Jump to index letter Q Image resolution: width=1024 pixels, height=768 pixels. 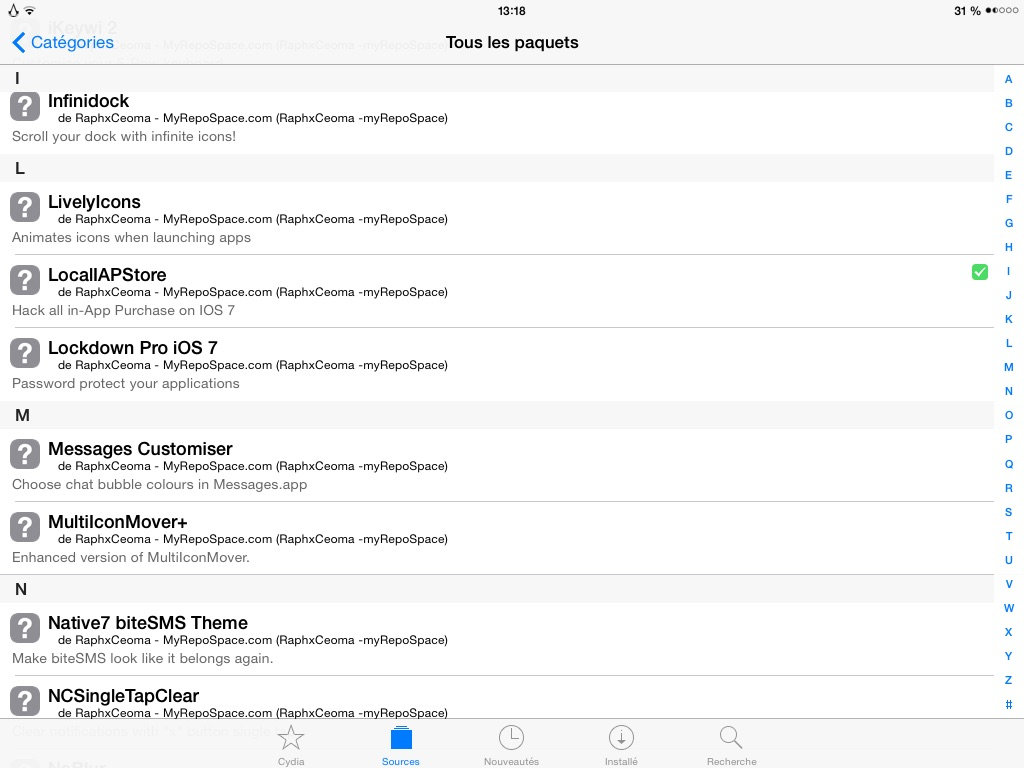tap(1008, 464)
